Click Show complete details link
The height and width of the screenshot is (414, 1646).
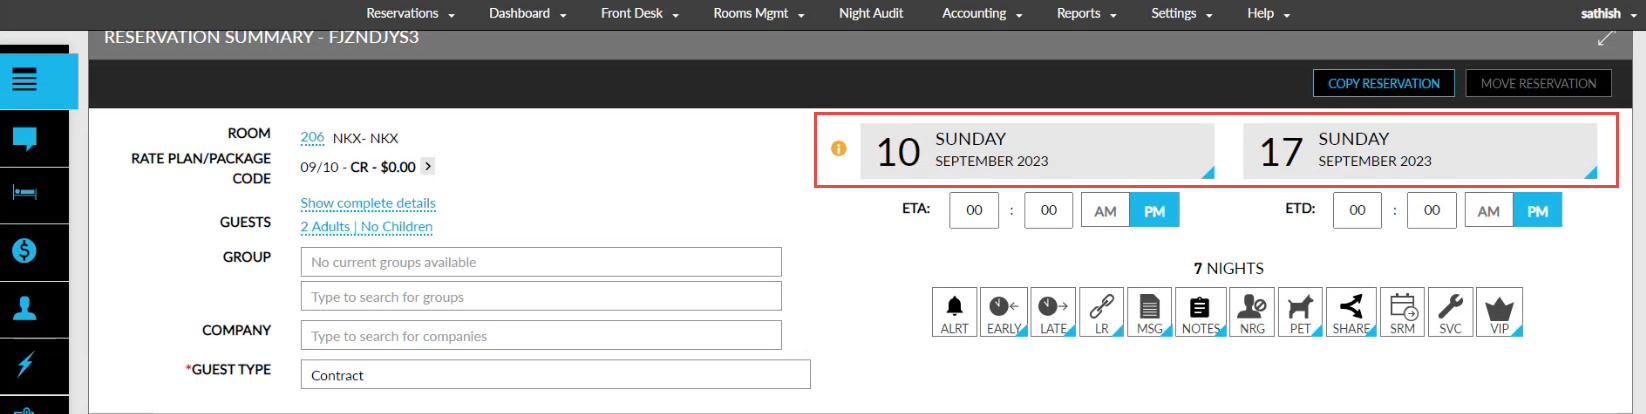368,203
